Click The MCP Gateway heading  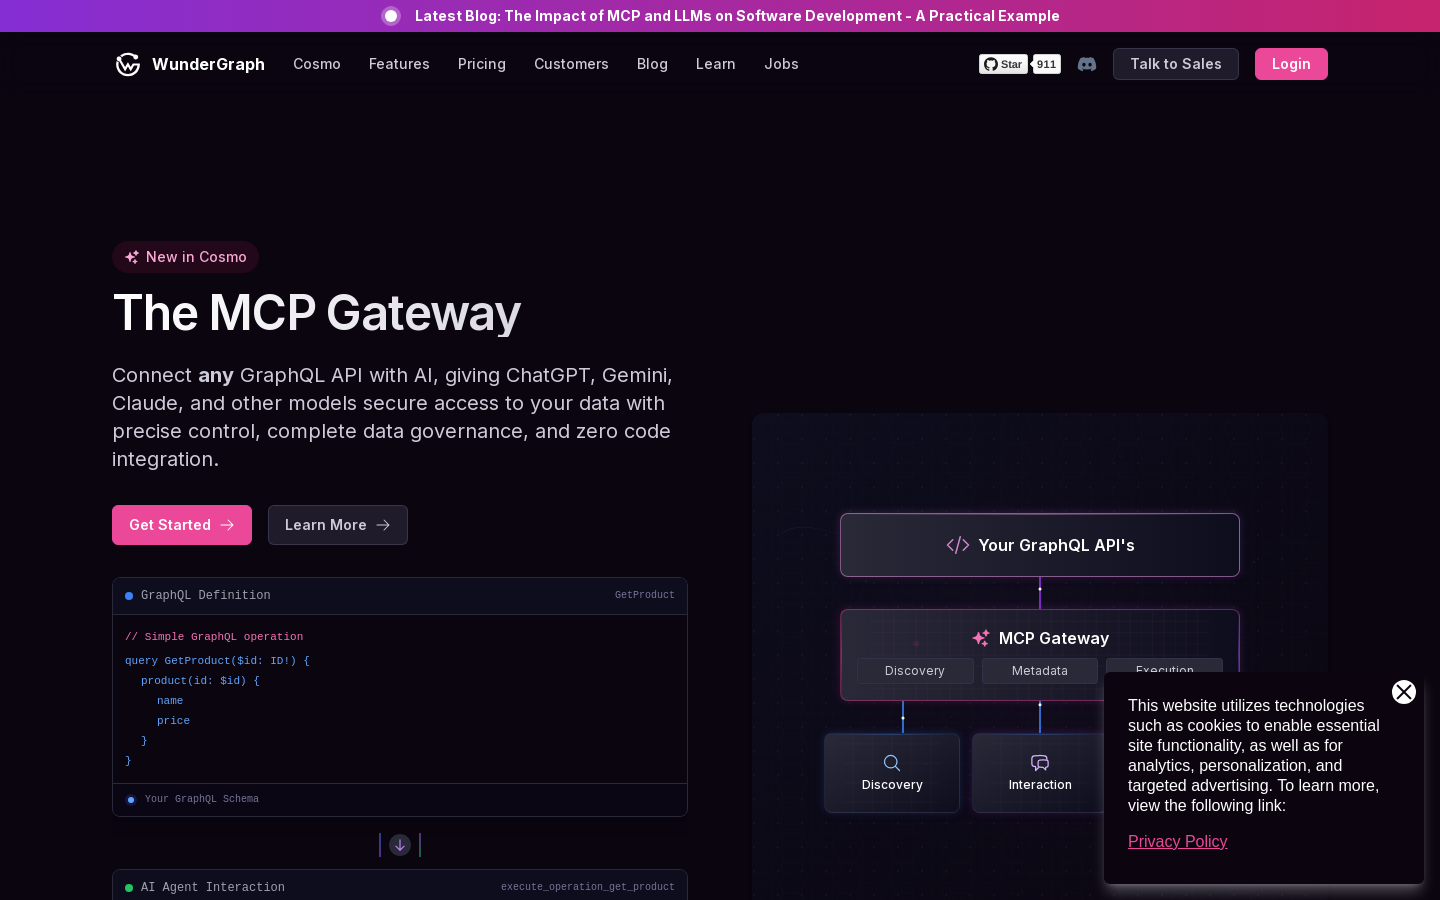point(317,313)
